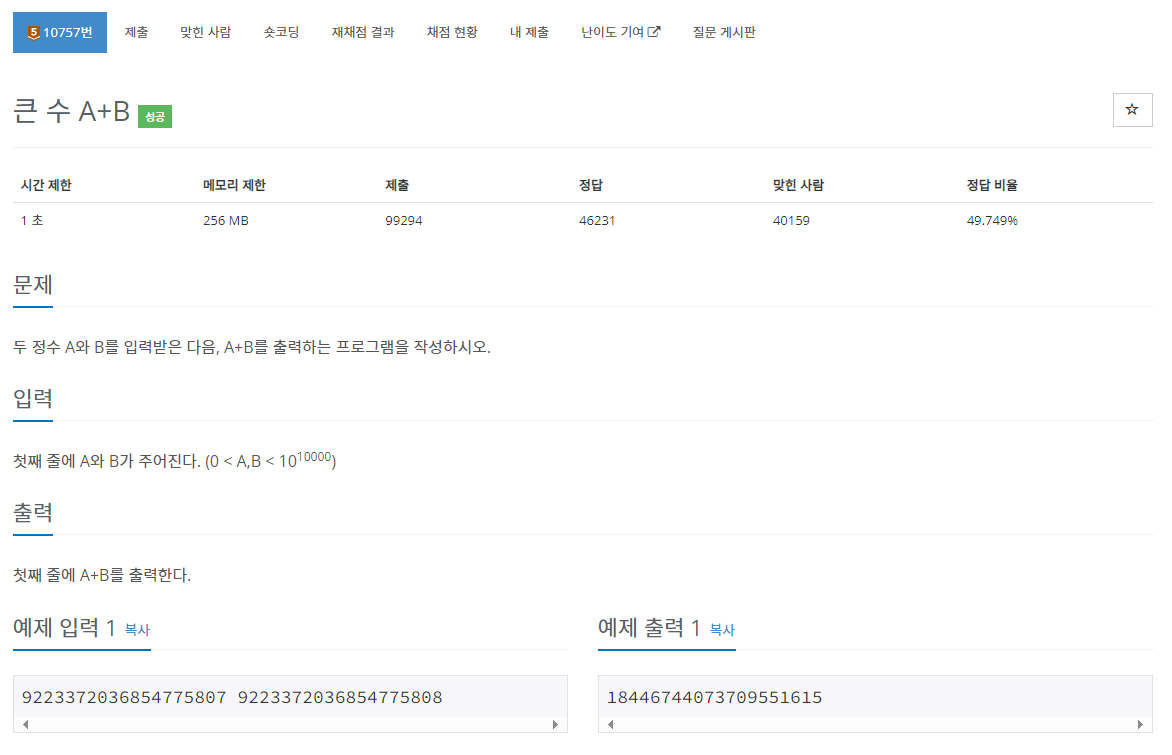Click the 49.749% ratio value
The height and width of the screenshot is (755, 1172).
(992, 221)
